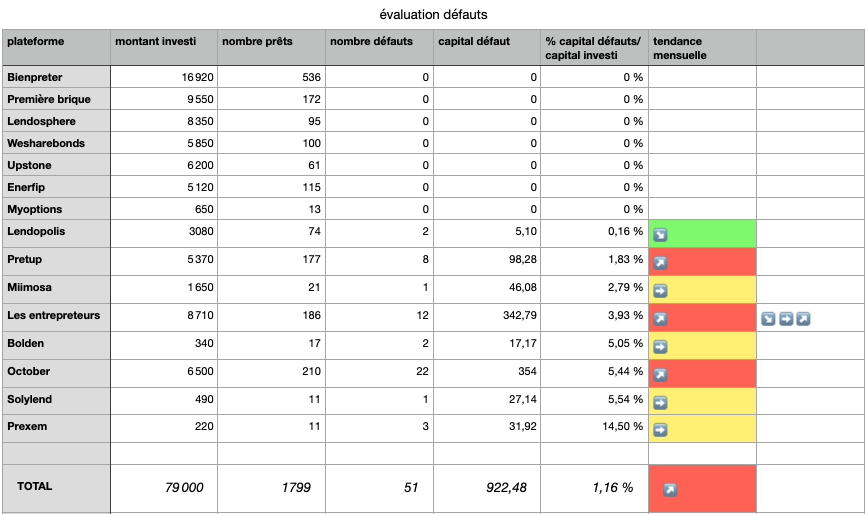Click the up-right arrow icon in TOTAL row

pos(670,490)
